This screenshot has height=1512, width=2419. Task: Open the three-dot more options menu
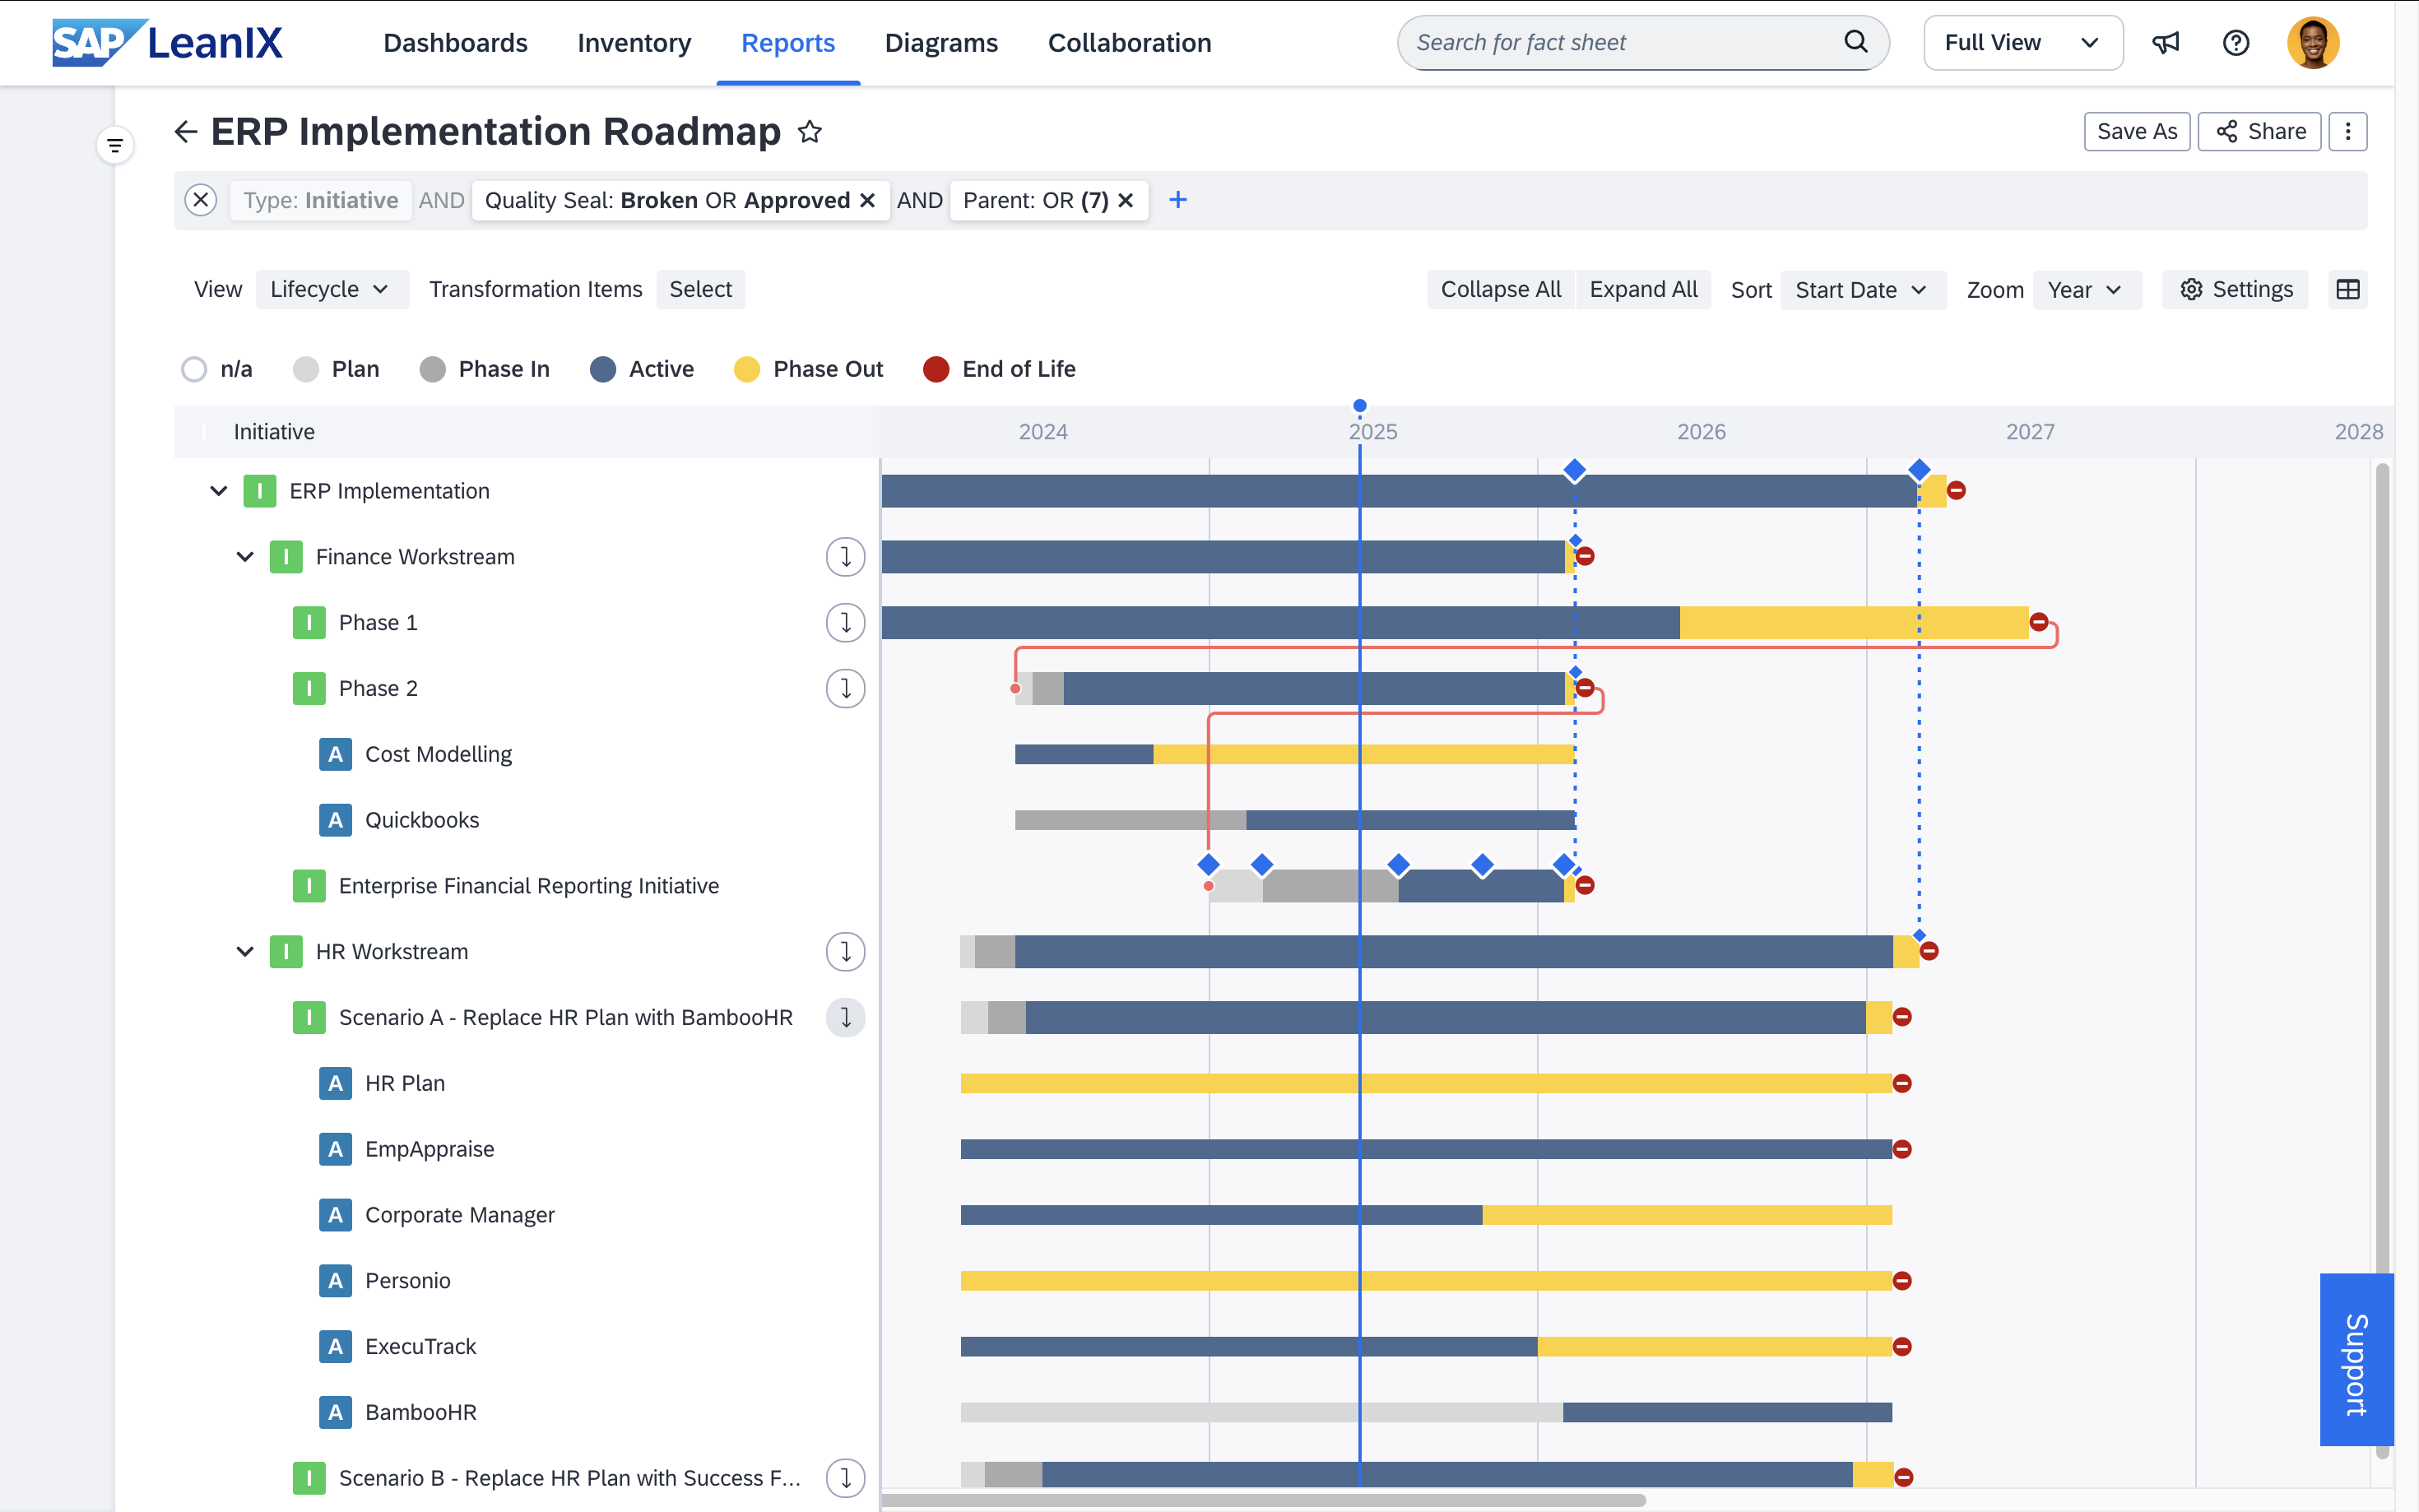pyautogui.click(x=2347, y=132)
